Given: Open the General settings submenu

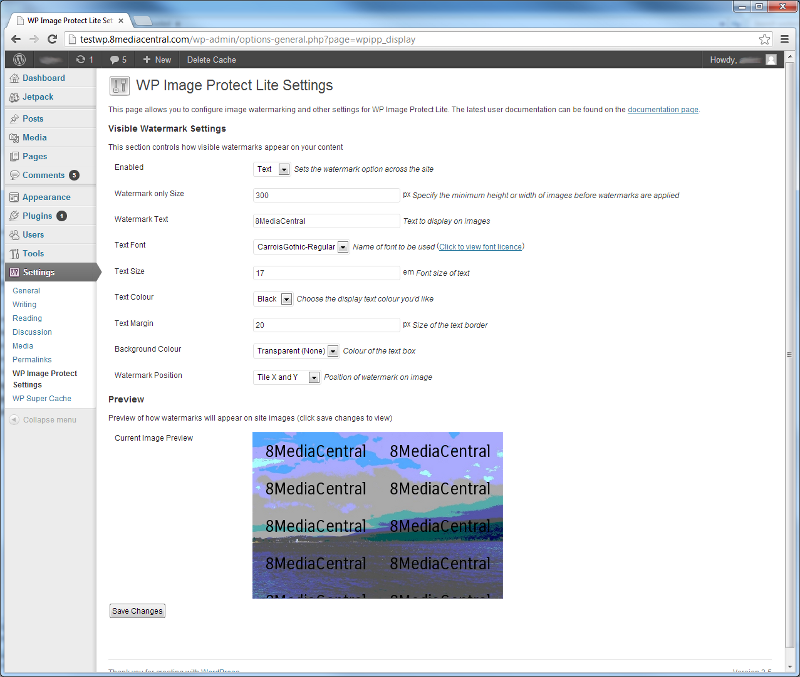Looking at the screenshot, I should click(x=27, y=291).
